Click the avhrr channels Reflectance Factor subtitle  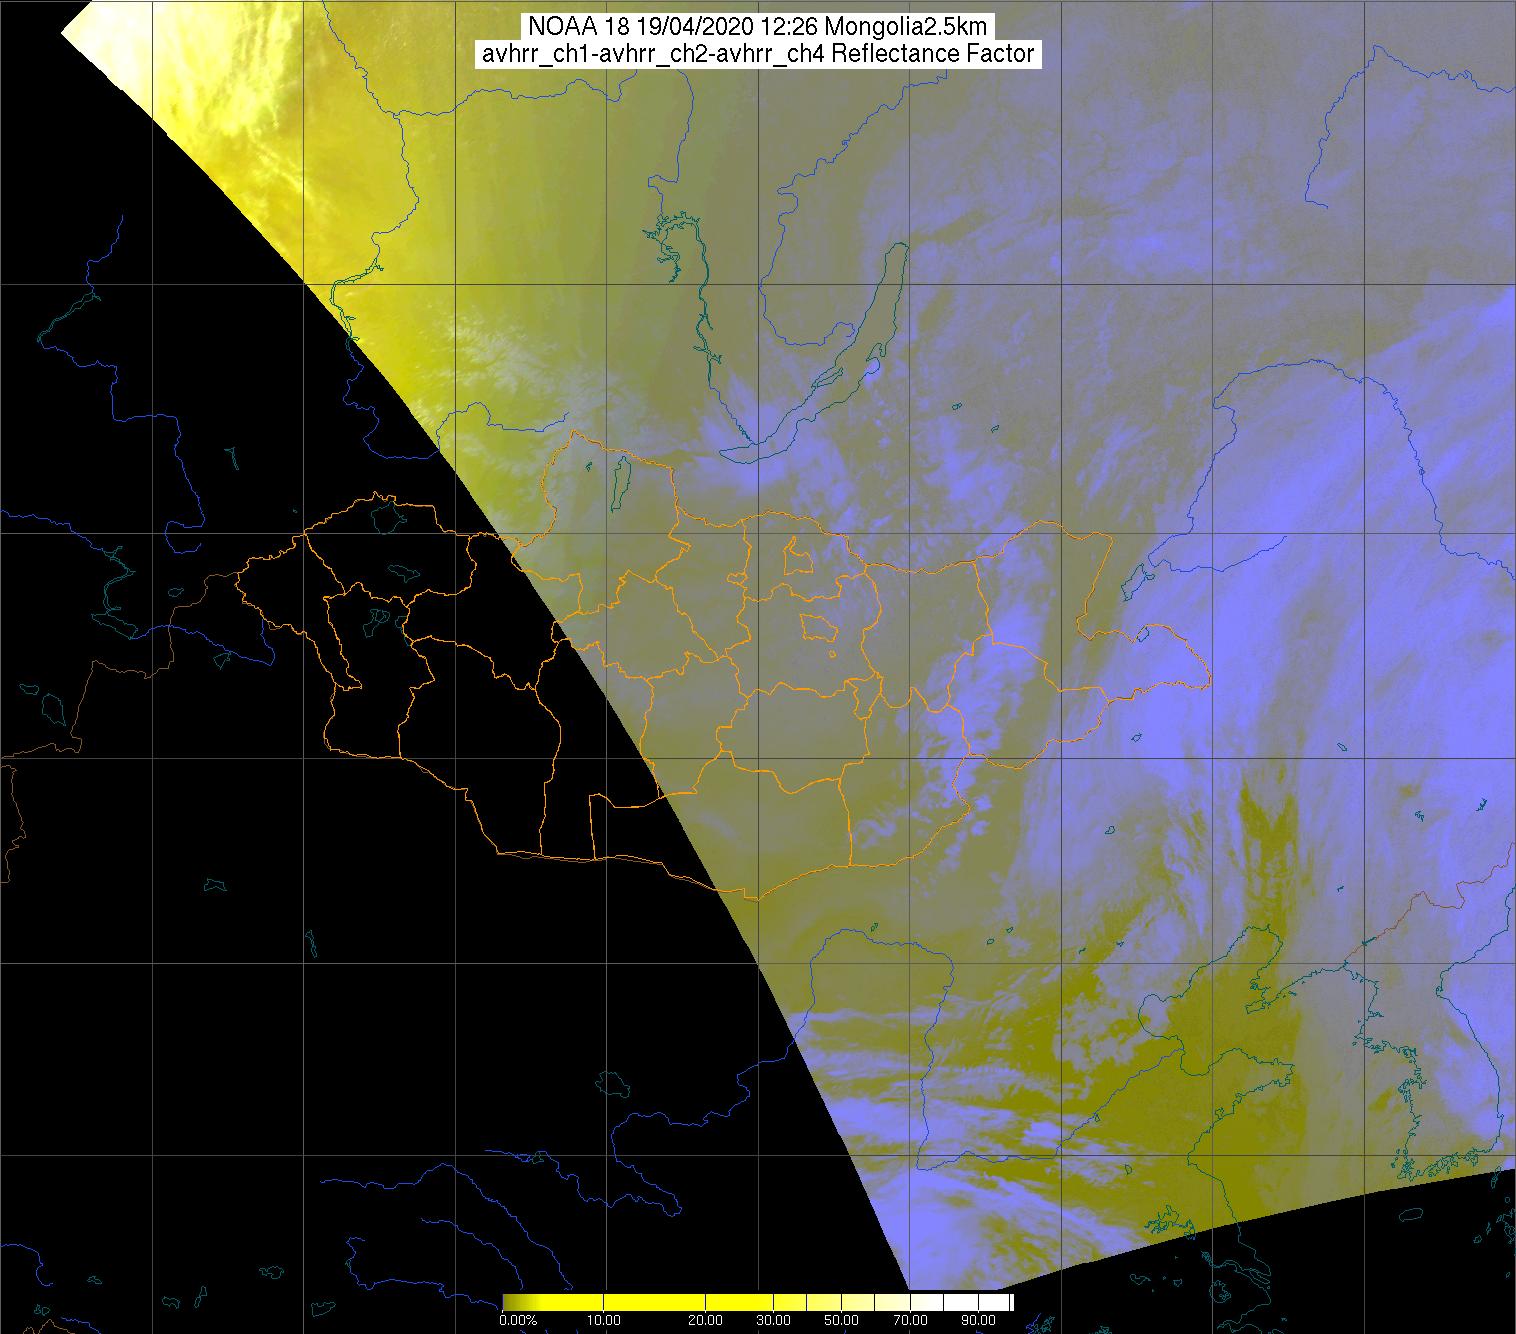click(758, 54)
